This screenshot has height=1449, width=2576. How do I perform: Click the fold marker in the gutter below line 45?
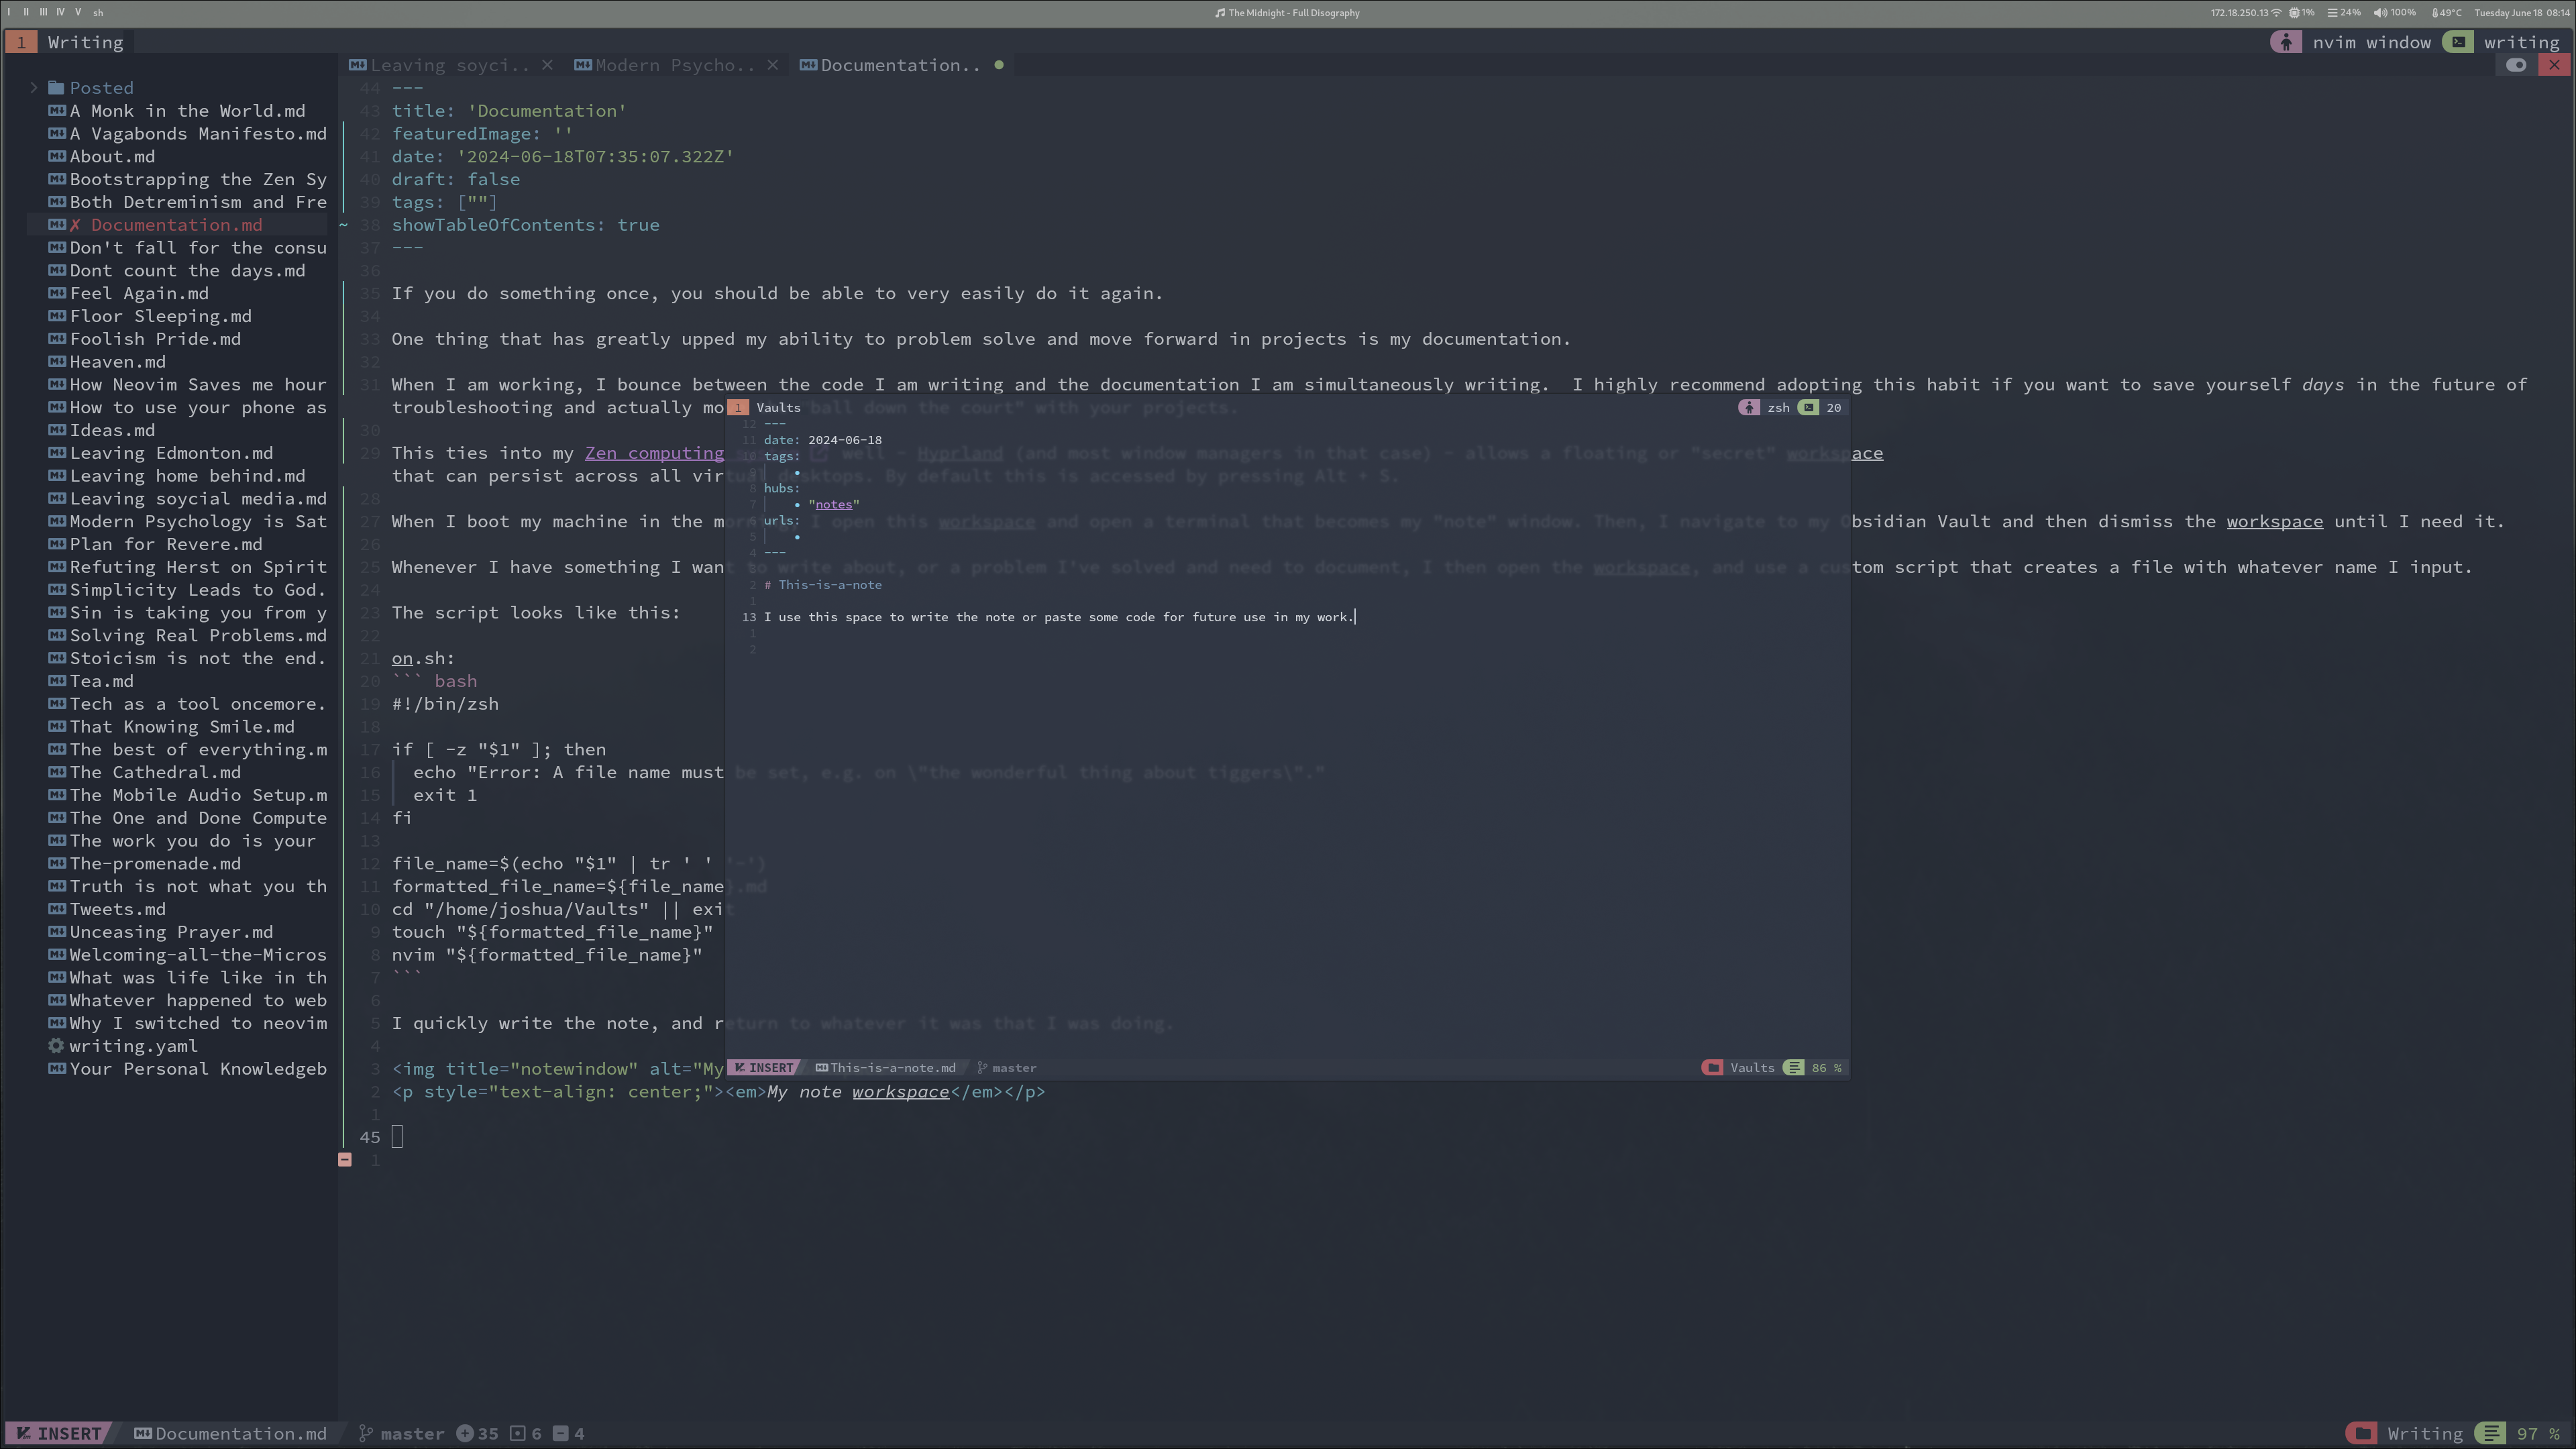(345, 1160)
